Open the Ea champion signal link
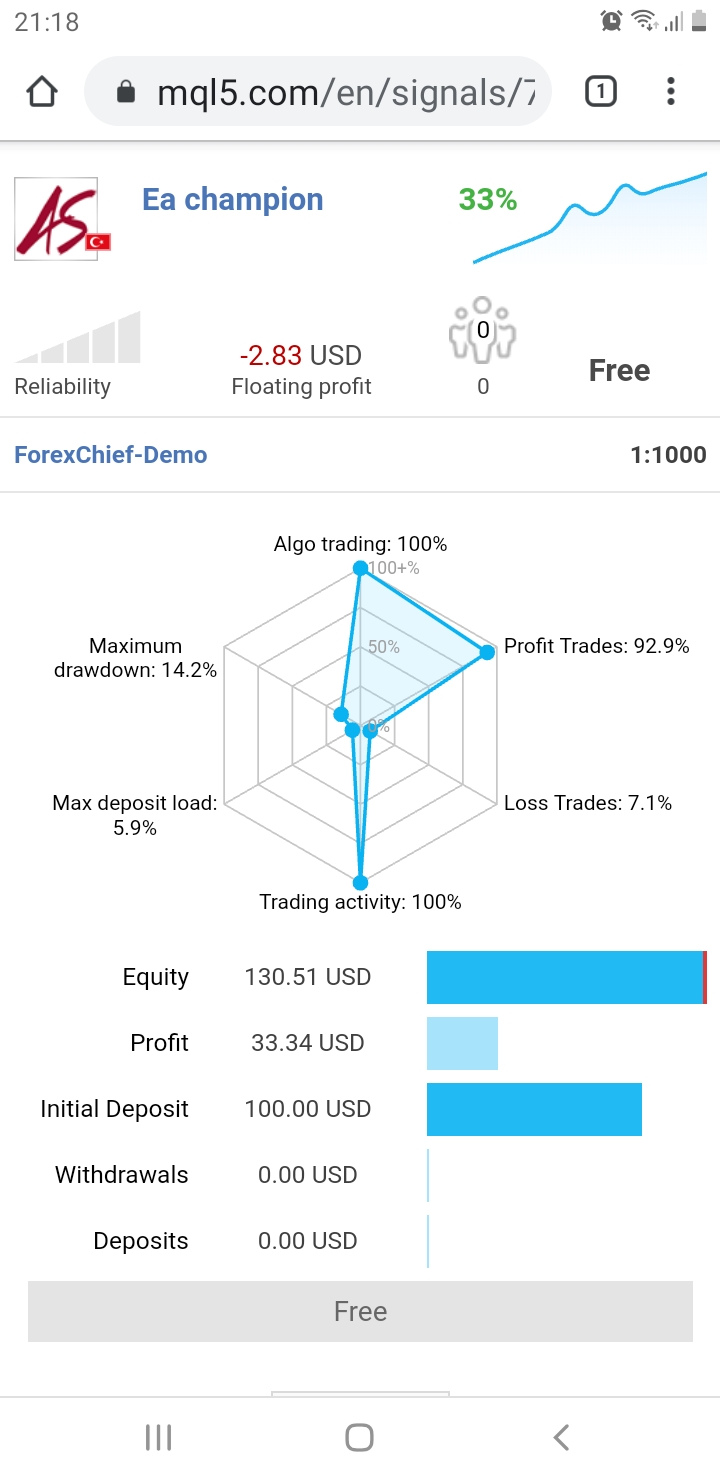Viewport: 720px width, 1480px height. (232, 199)
